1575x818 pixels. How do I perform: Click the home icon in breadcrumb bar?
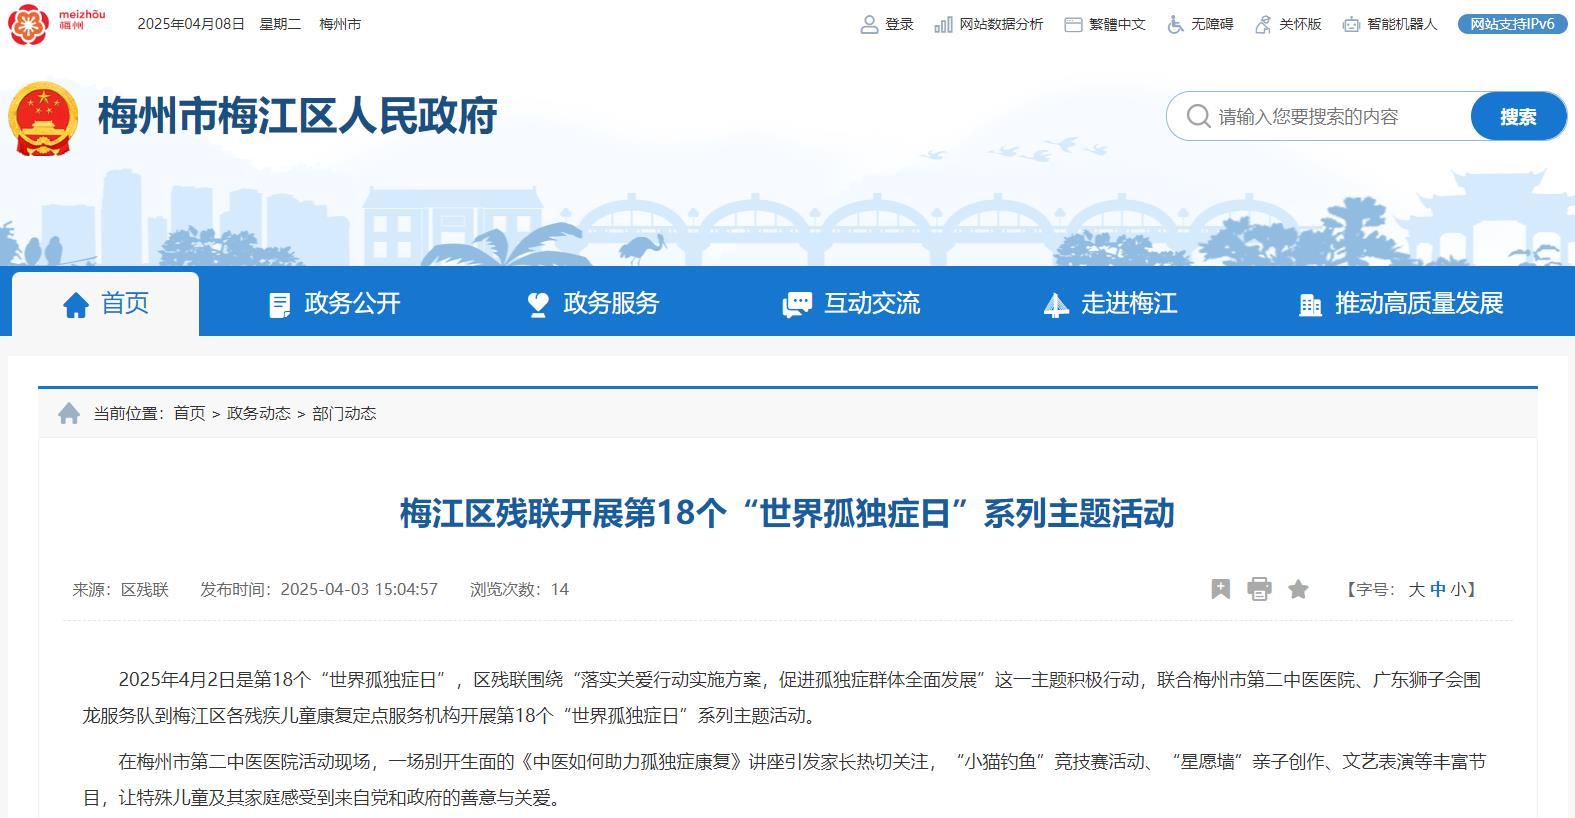(69, 413)
